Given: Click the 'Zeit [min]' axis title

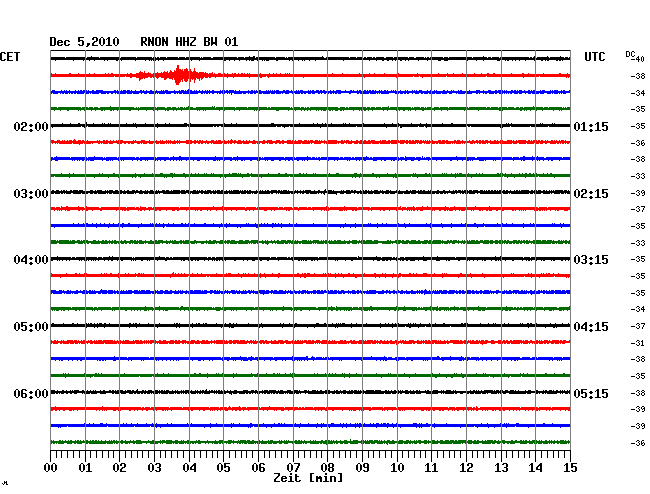Looking at the screenshot, I should [x=308, y=478].
